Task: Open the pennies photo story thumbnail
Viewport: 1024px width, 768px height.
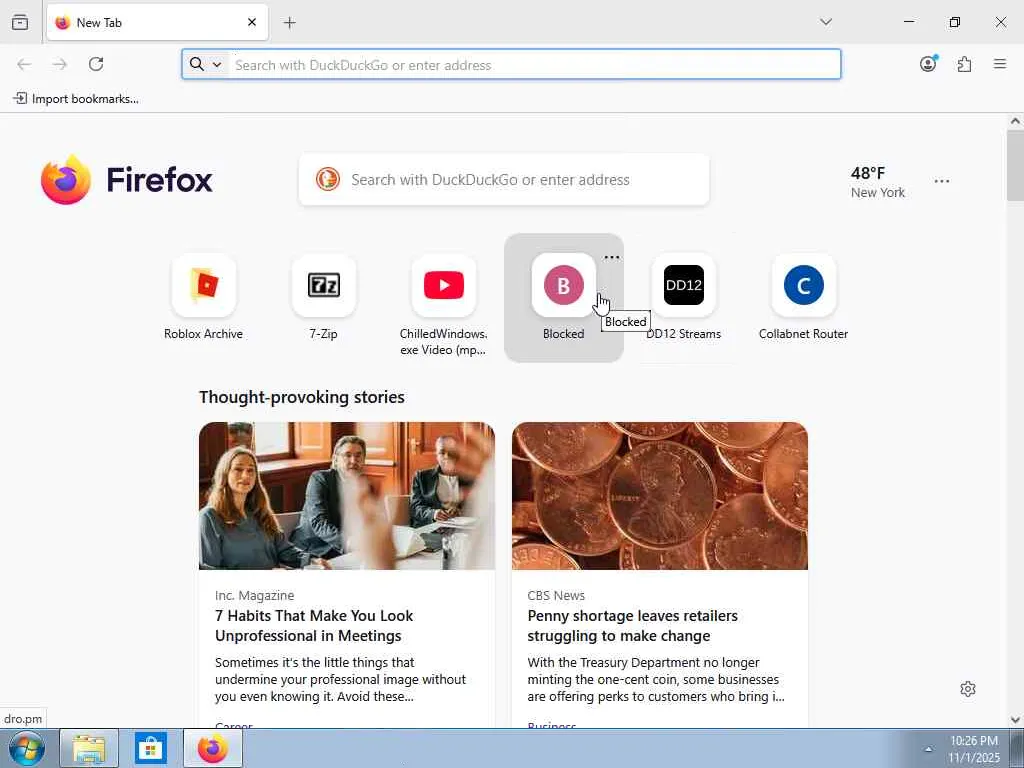Action: point(660,496)
